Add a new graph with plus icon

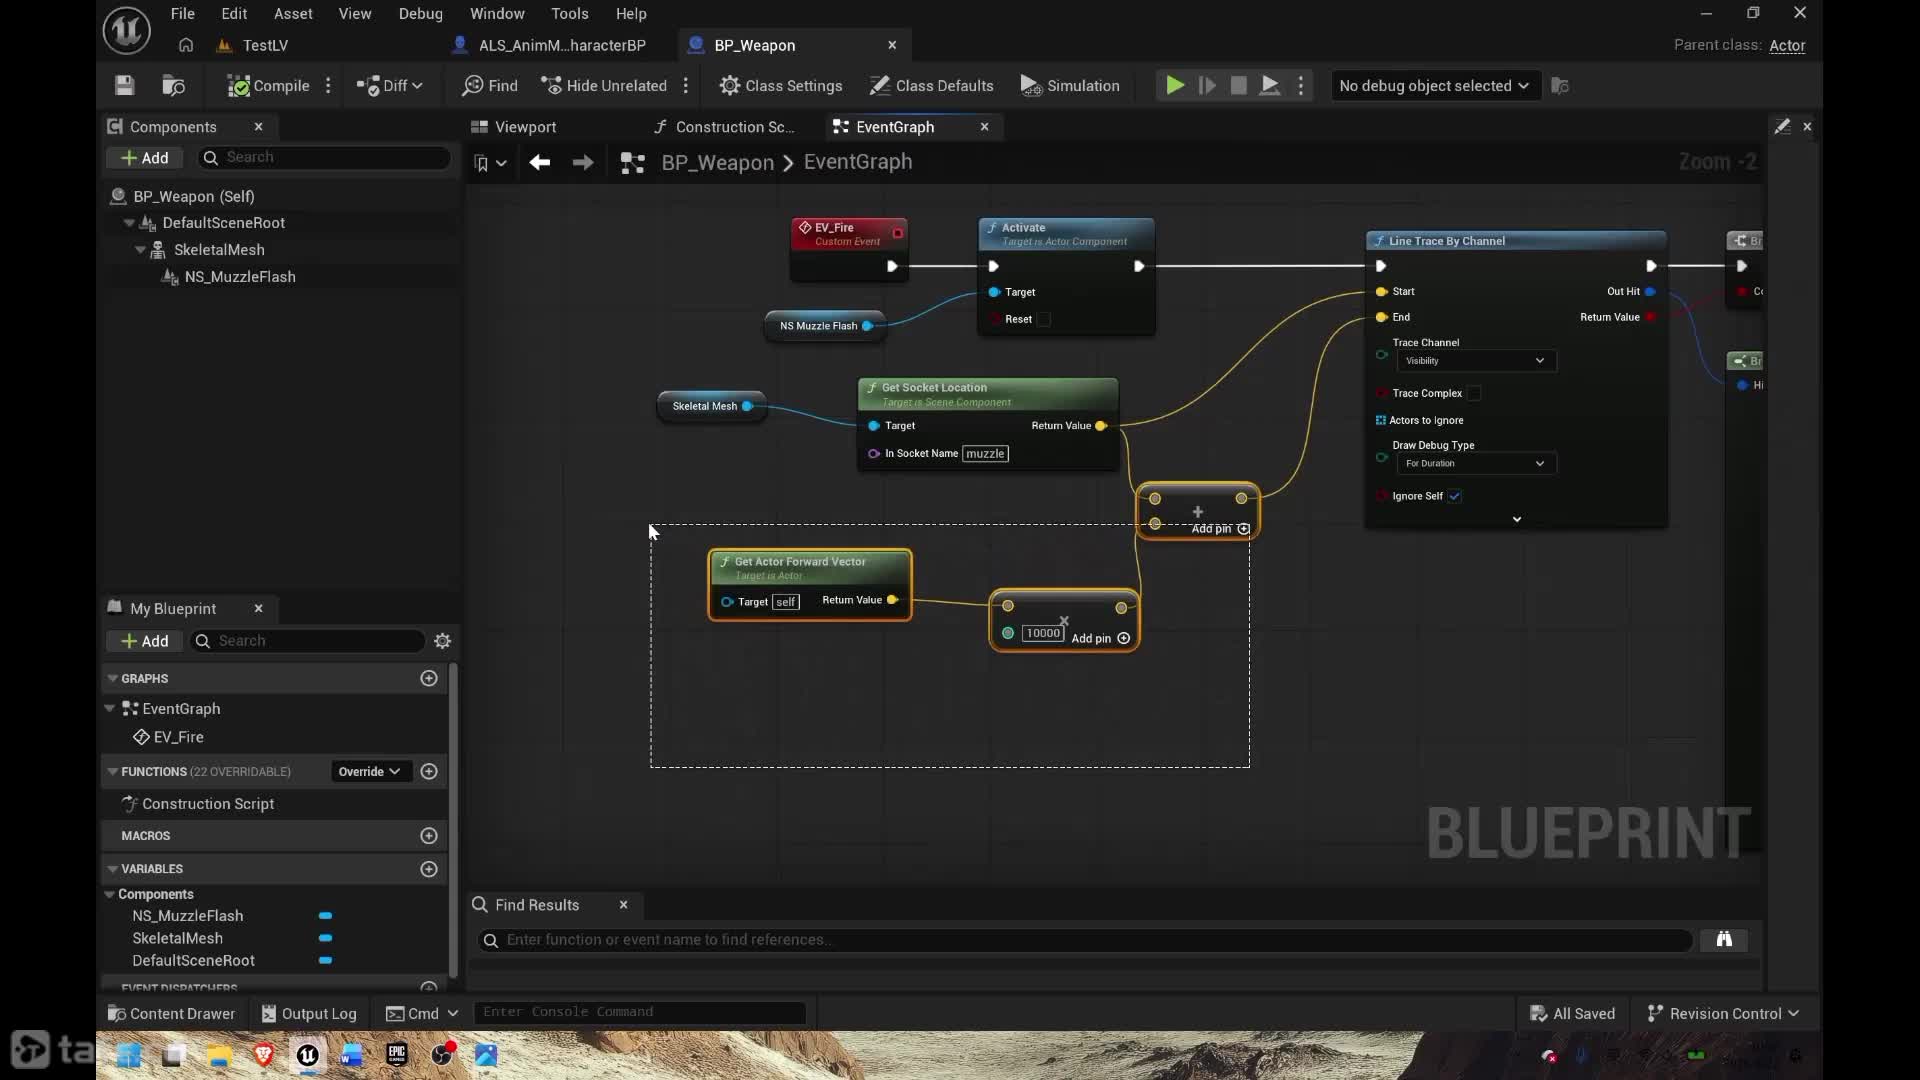tap(429, 678)
